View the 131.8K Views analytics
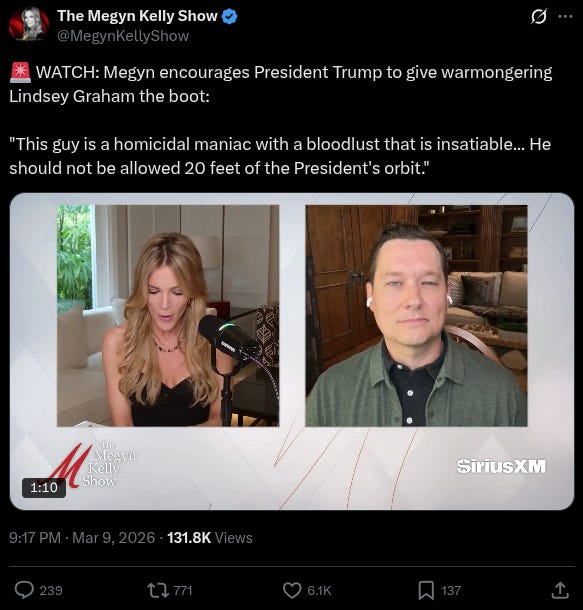This screenshot has height=610, width=583. tap(210, 538)
